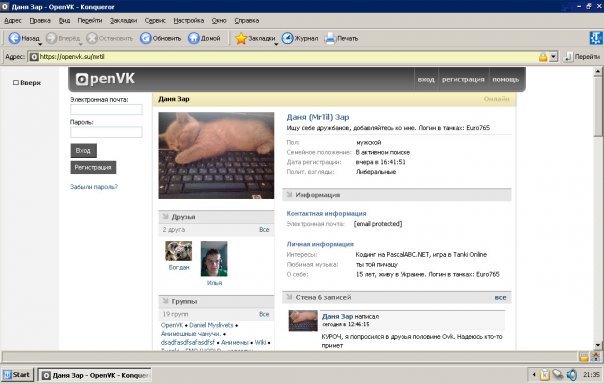
Task: Click the speaker volume tray icon
Action: [572, 374]
